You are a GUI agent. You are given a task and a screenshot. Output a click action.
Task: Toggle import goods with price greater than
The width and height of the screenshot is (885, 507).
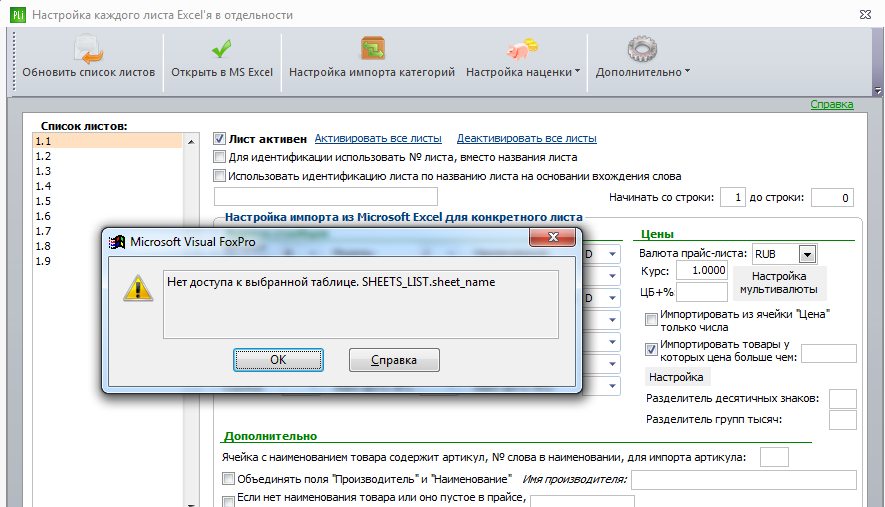click(651, 349)
